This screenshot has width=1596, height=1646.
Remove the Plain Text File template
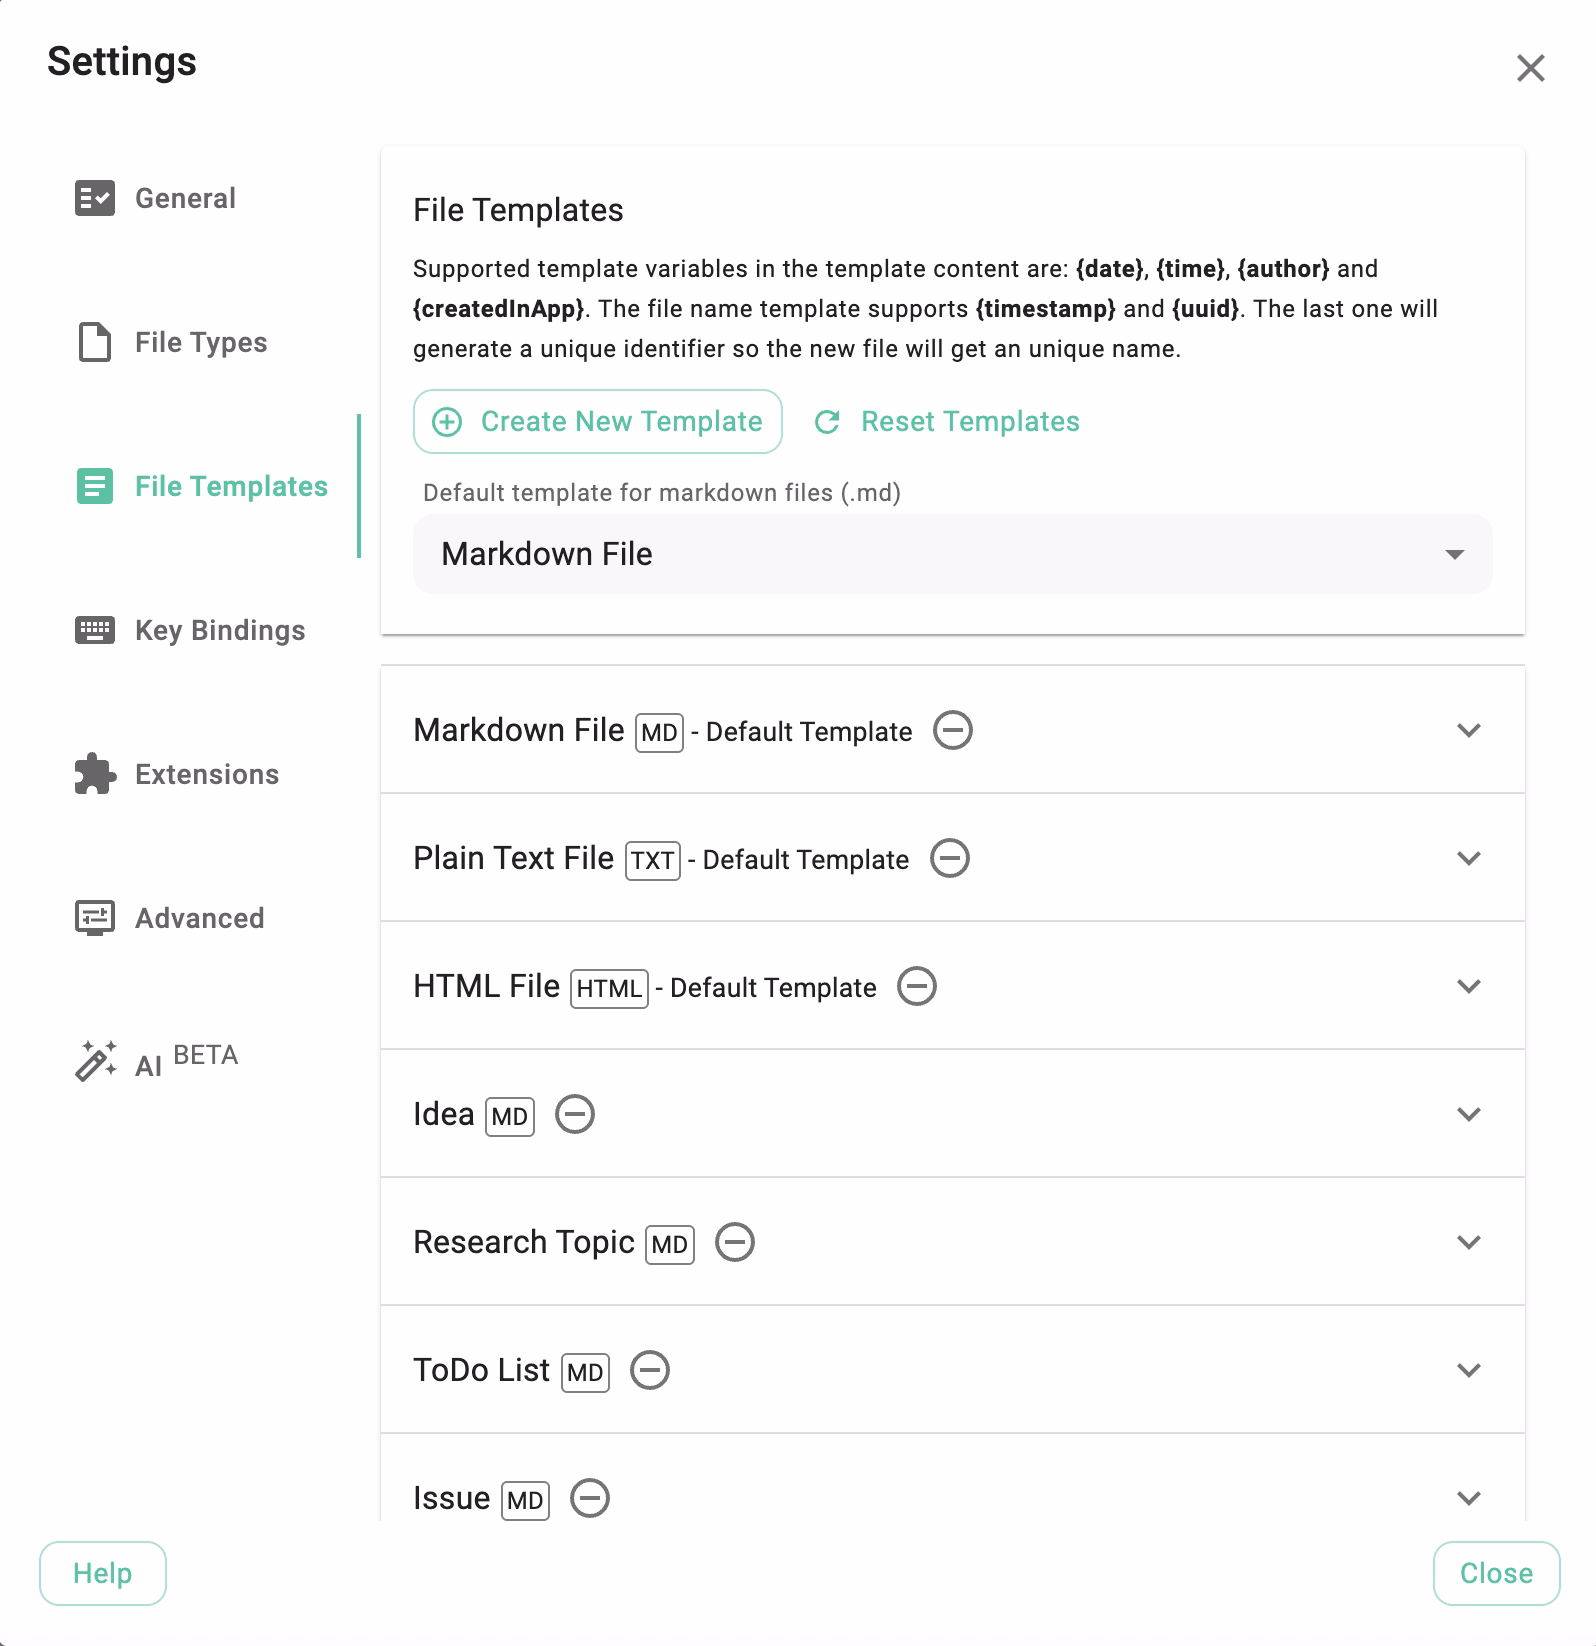coord(949,859)
